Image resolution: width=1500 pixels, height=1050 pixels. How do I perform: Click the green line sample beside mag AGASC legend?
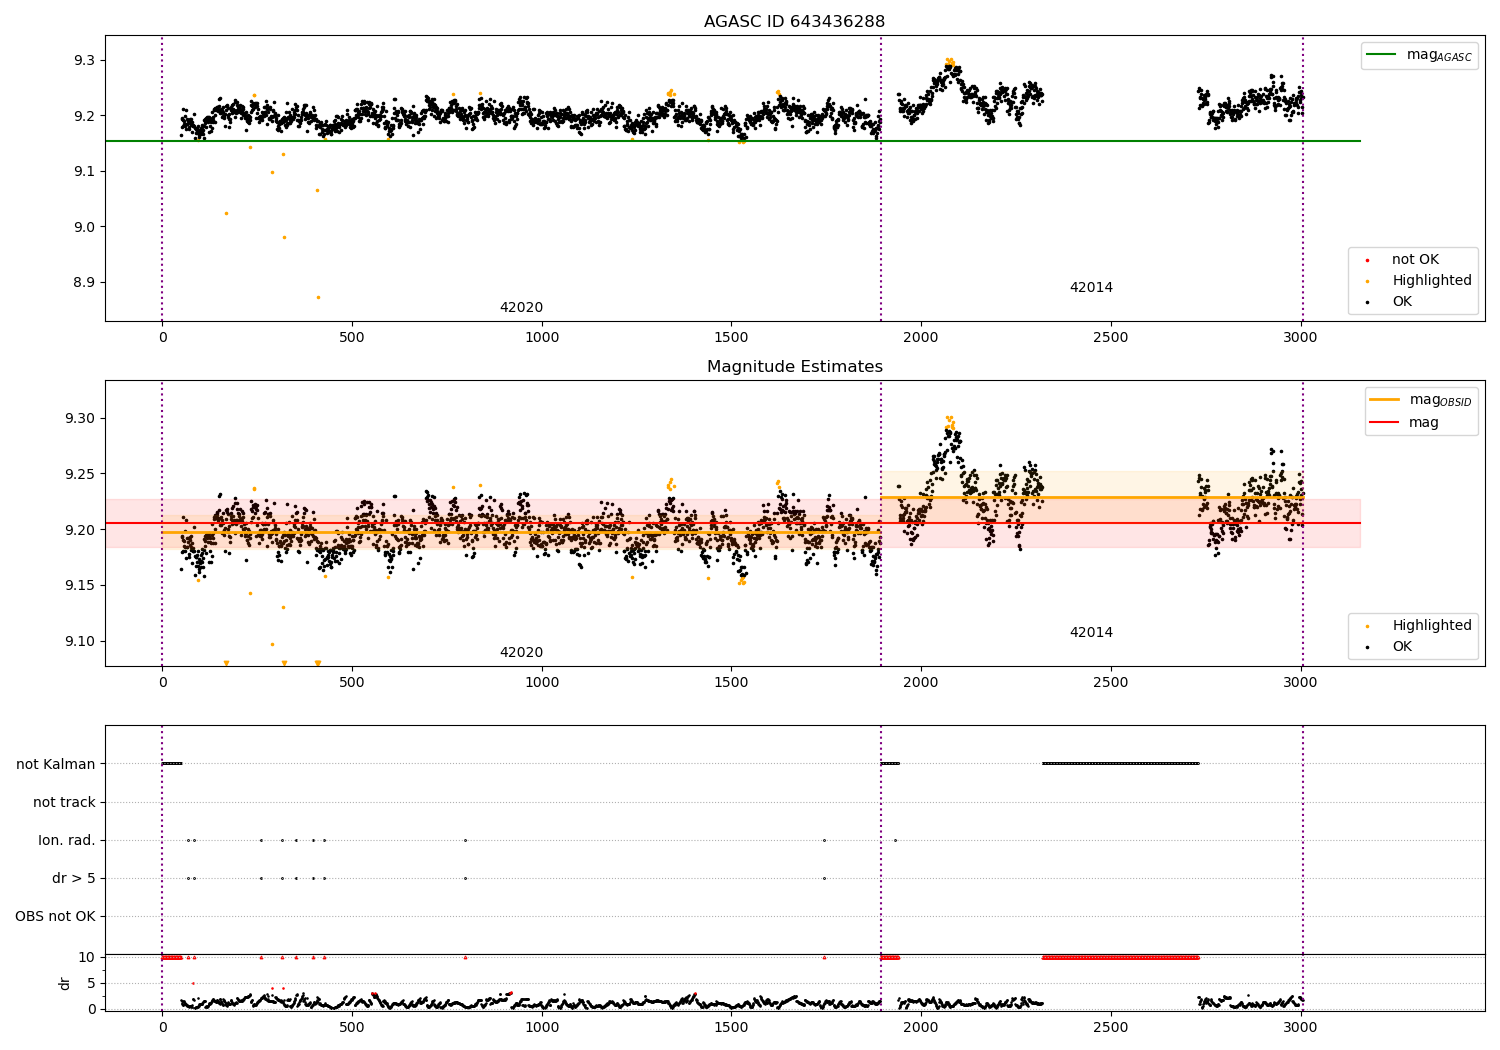[x=1382, y=55]
